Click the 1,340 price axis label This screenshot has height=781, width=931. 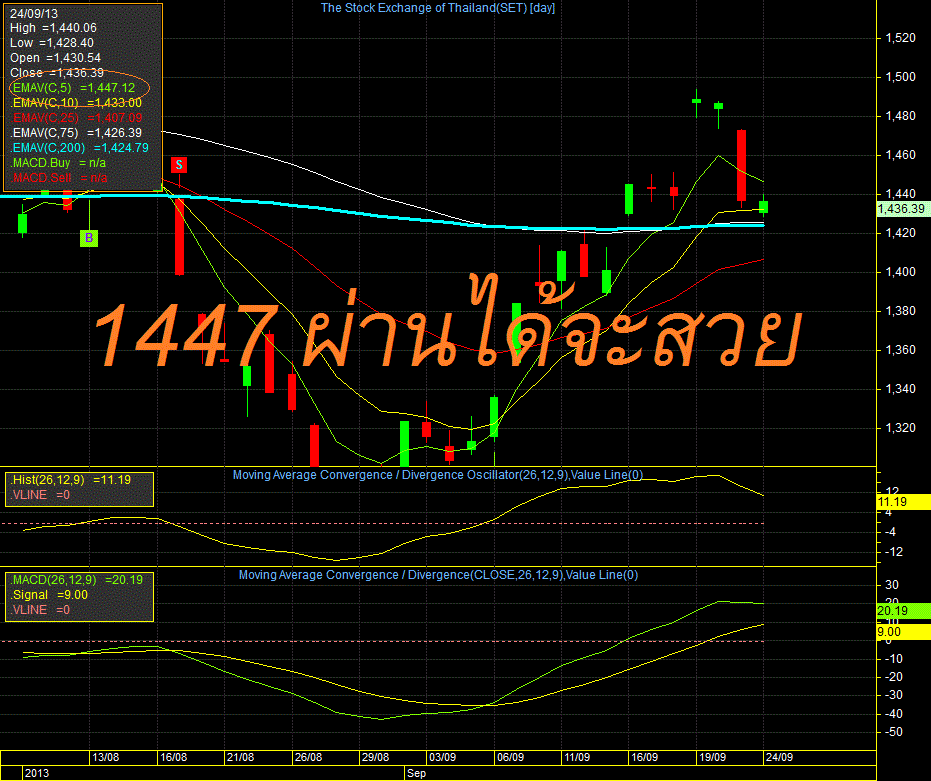click(x=900, y=389)
